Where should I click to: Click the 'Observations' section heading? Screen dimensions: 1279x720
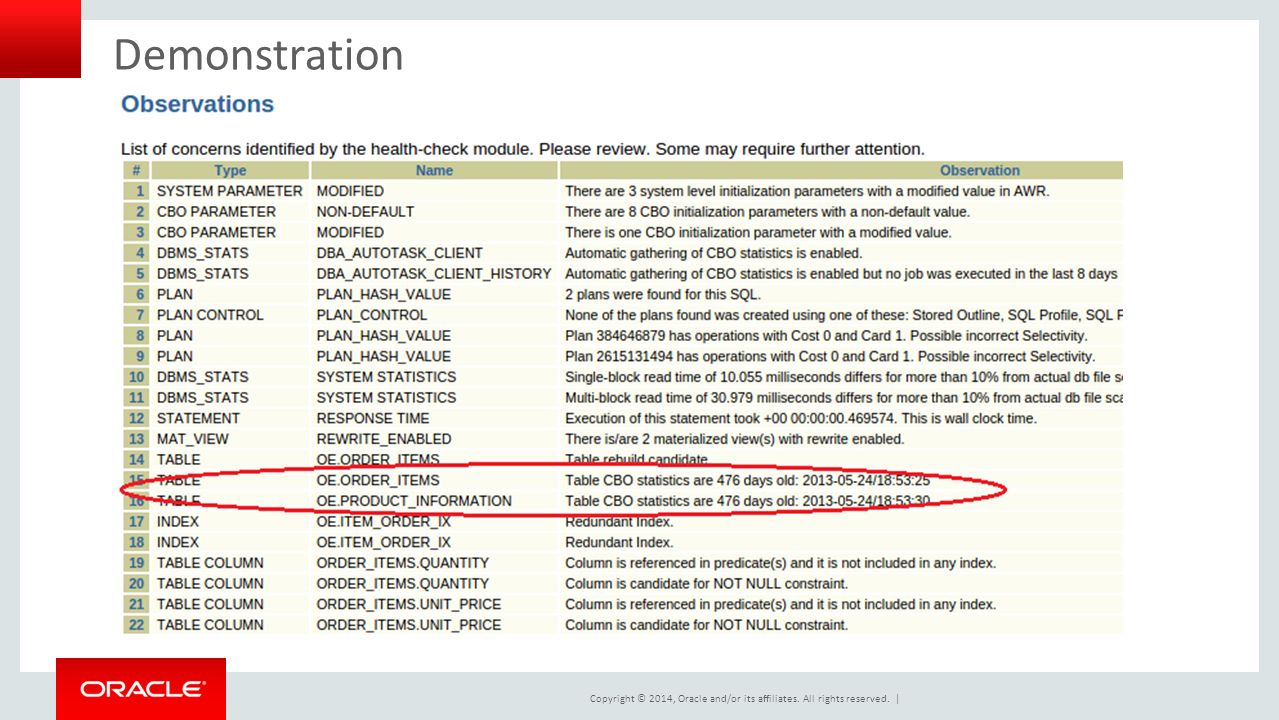(x=197, y=104)
